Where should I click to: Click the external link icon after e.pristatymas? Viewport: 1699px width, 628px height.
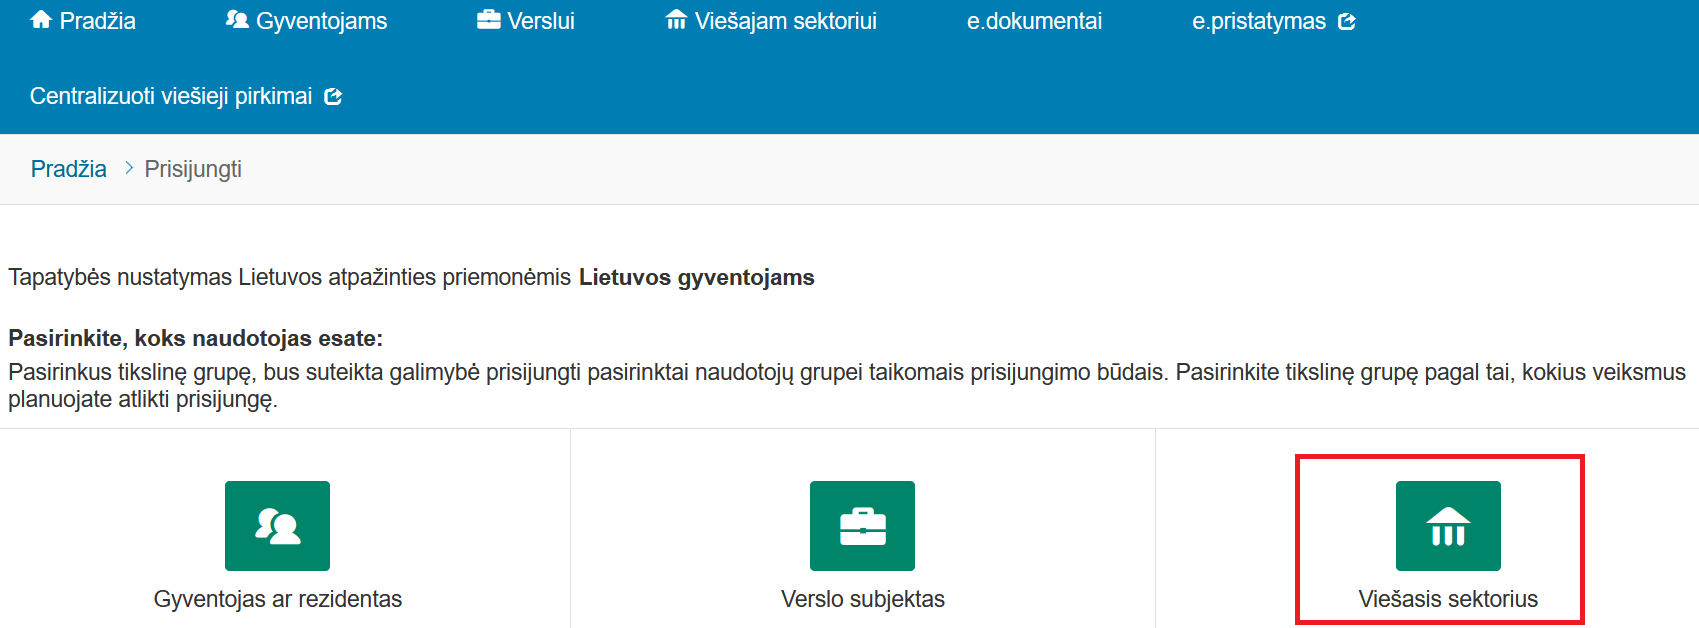tap(1346, 21)
